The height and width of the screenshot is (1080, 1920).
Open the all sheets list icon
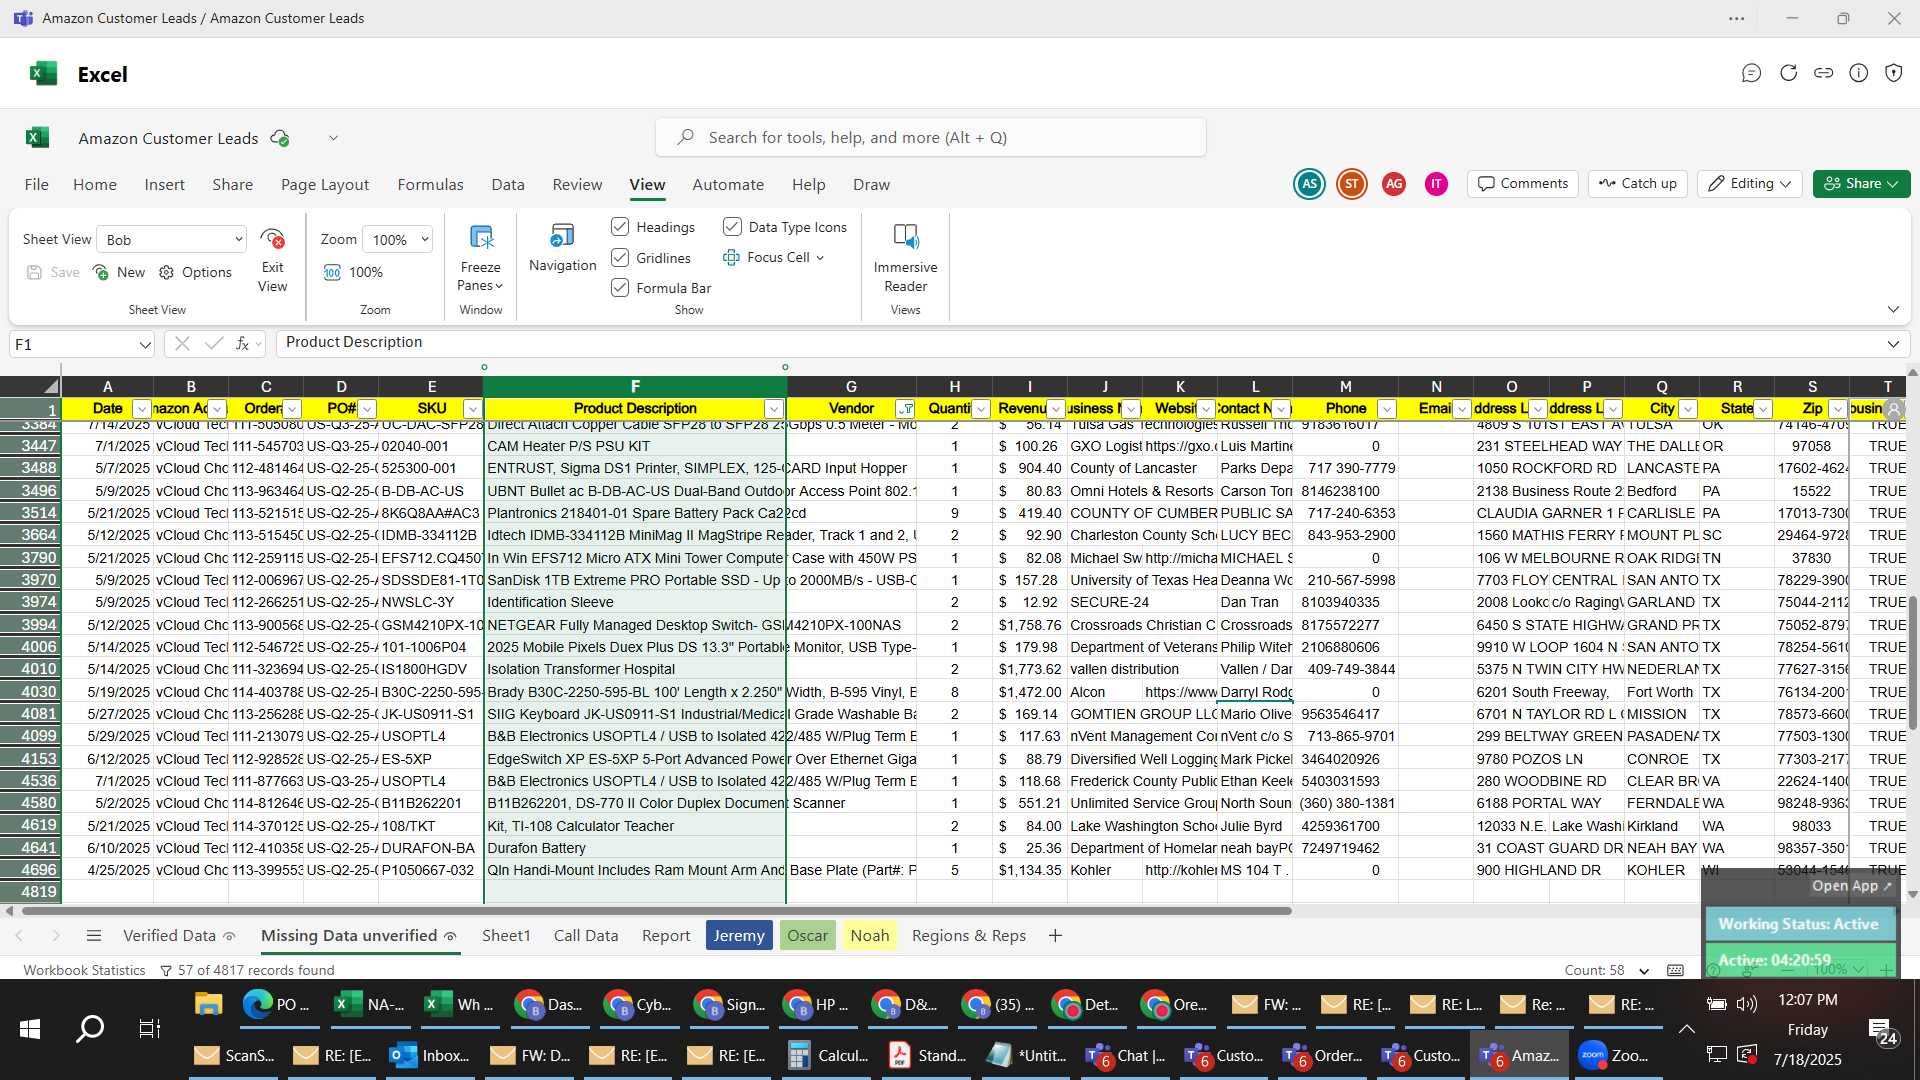click(x=94, y=935)
